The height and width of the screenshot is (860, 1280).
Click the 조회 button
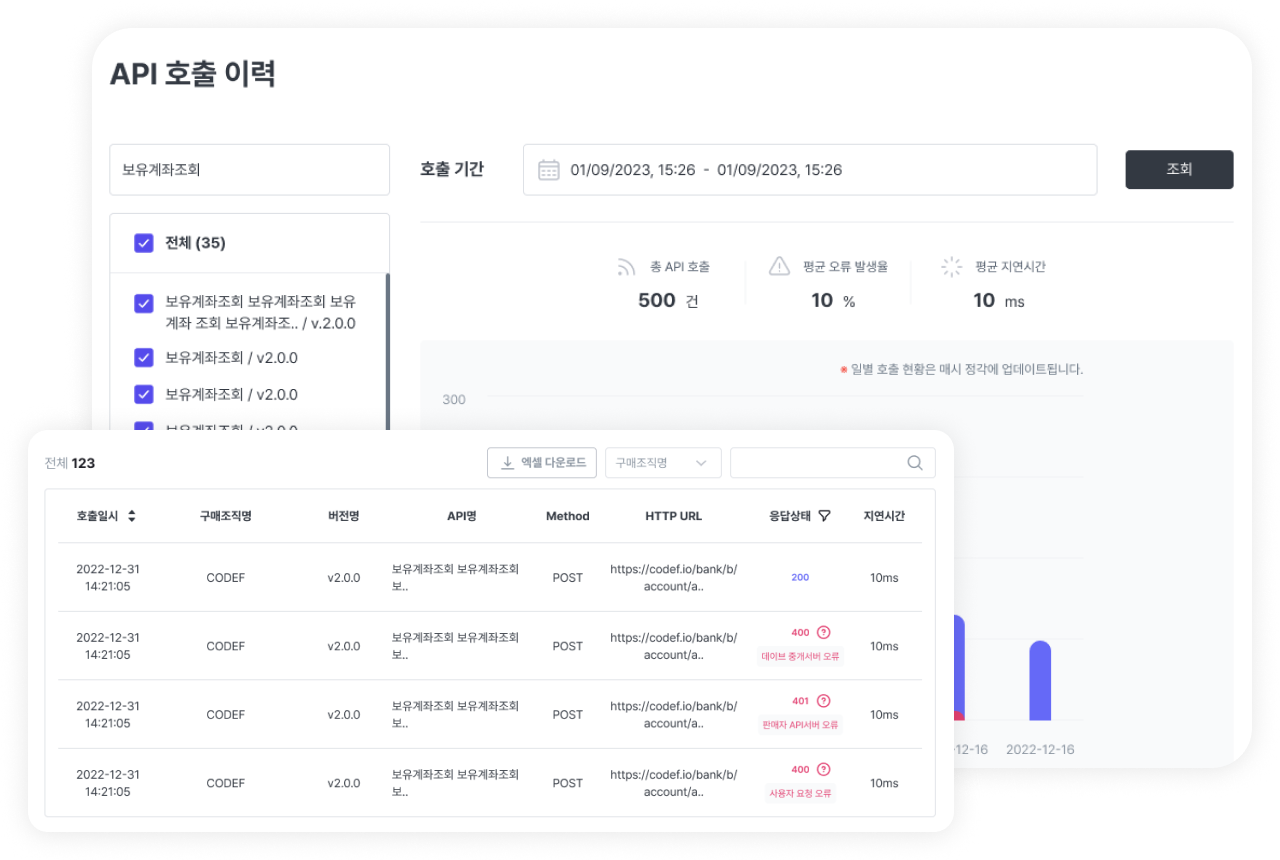coord(1179,169)
